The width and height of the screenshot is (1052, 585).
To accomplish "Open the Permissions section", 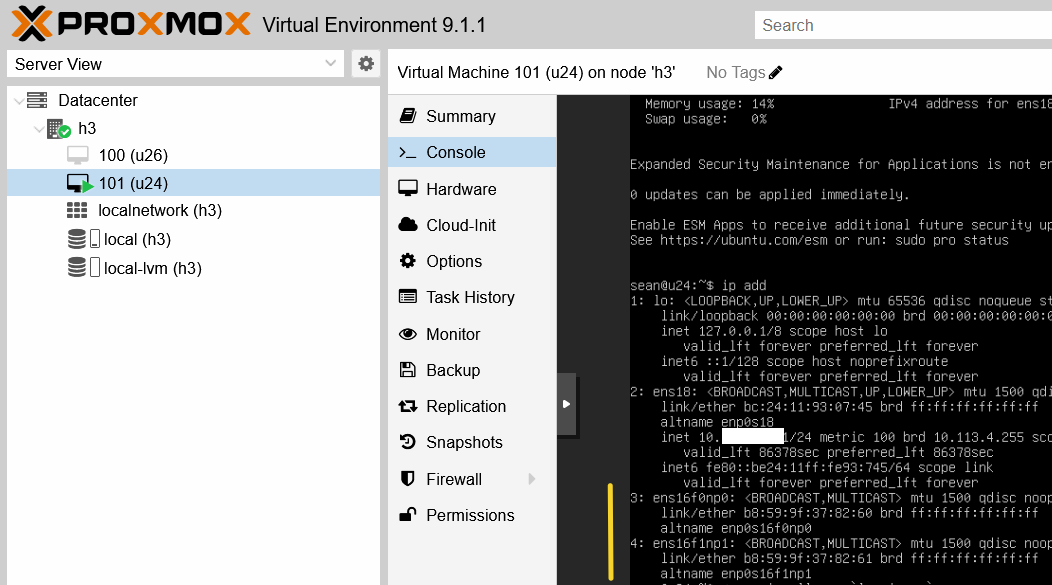I will click(x=472, y=515).
